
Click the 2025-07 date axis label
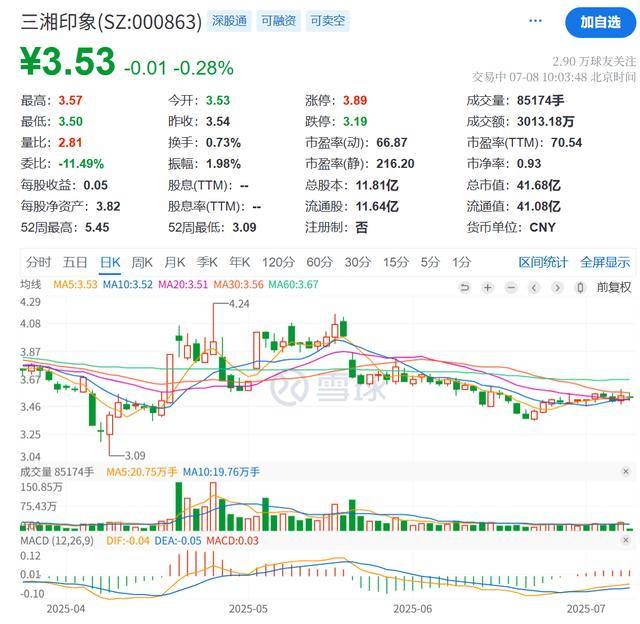[586, 609]
